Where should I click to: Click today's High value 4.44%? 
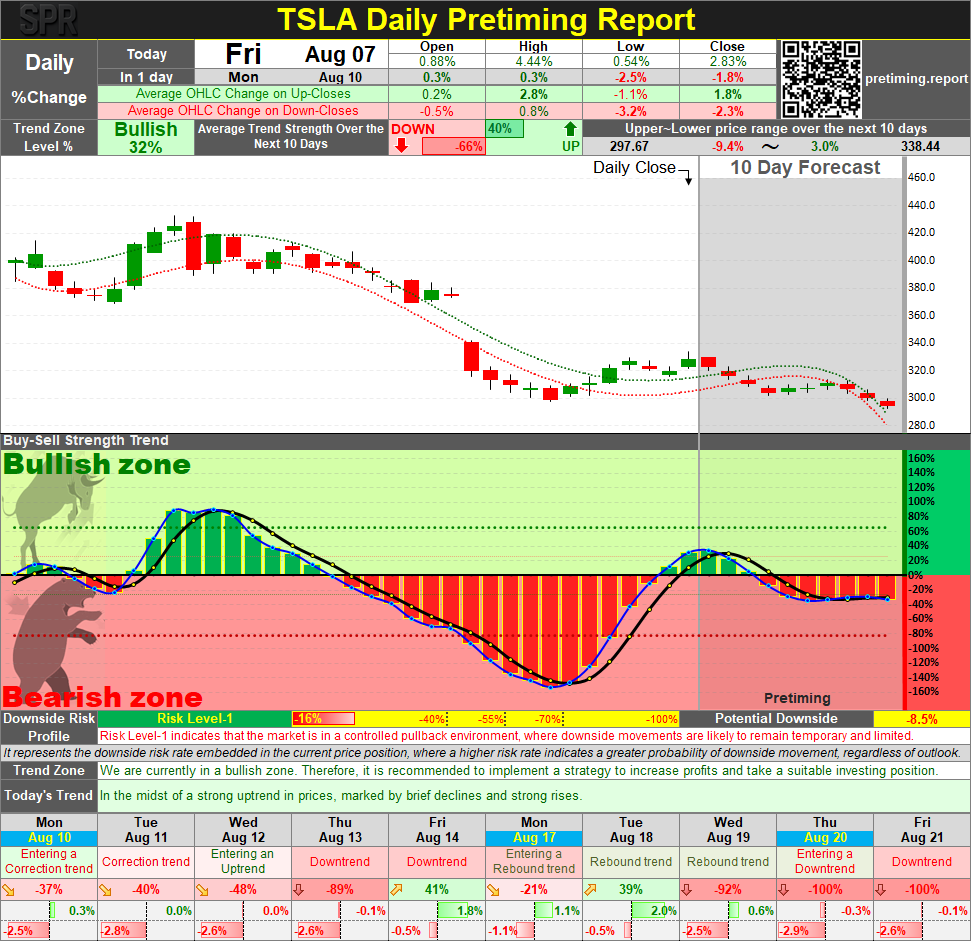pos(534,61)
